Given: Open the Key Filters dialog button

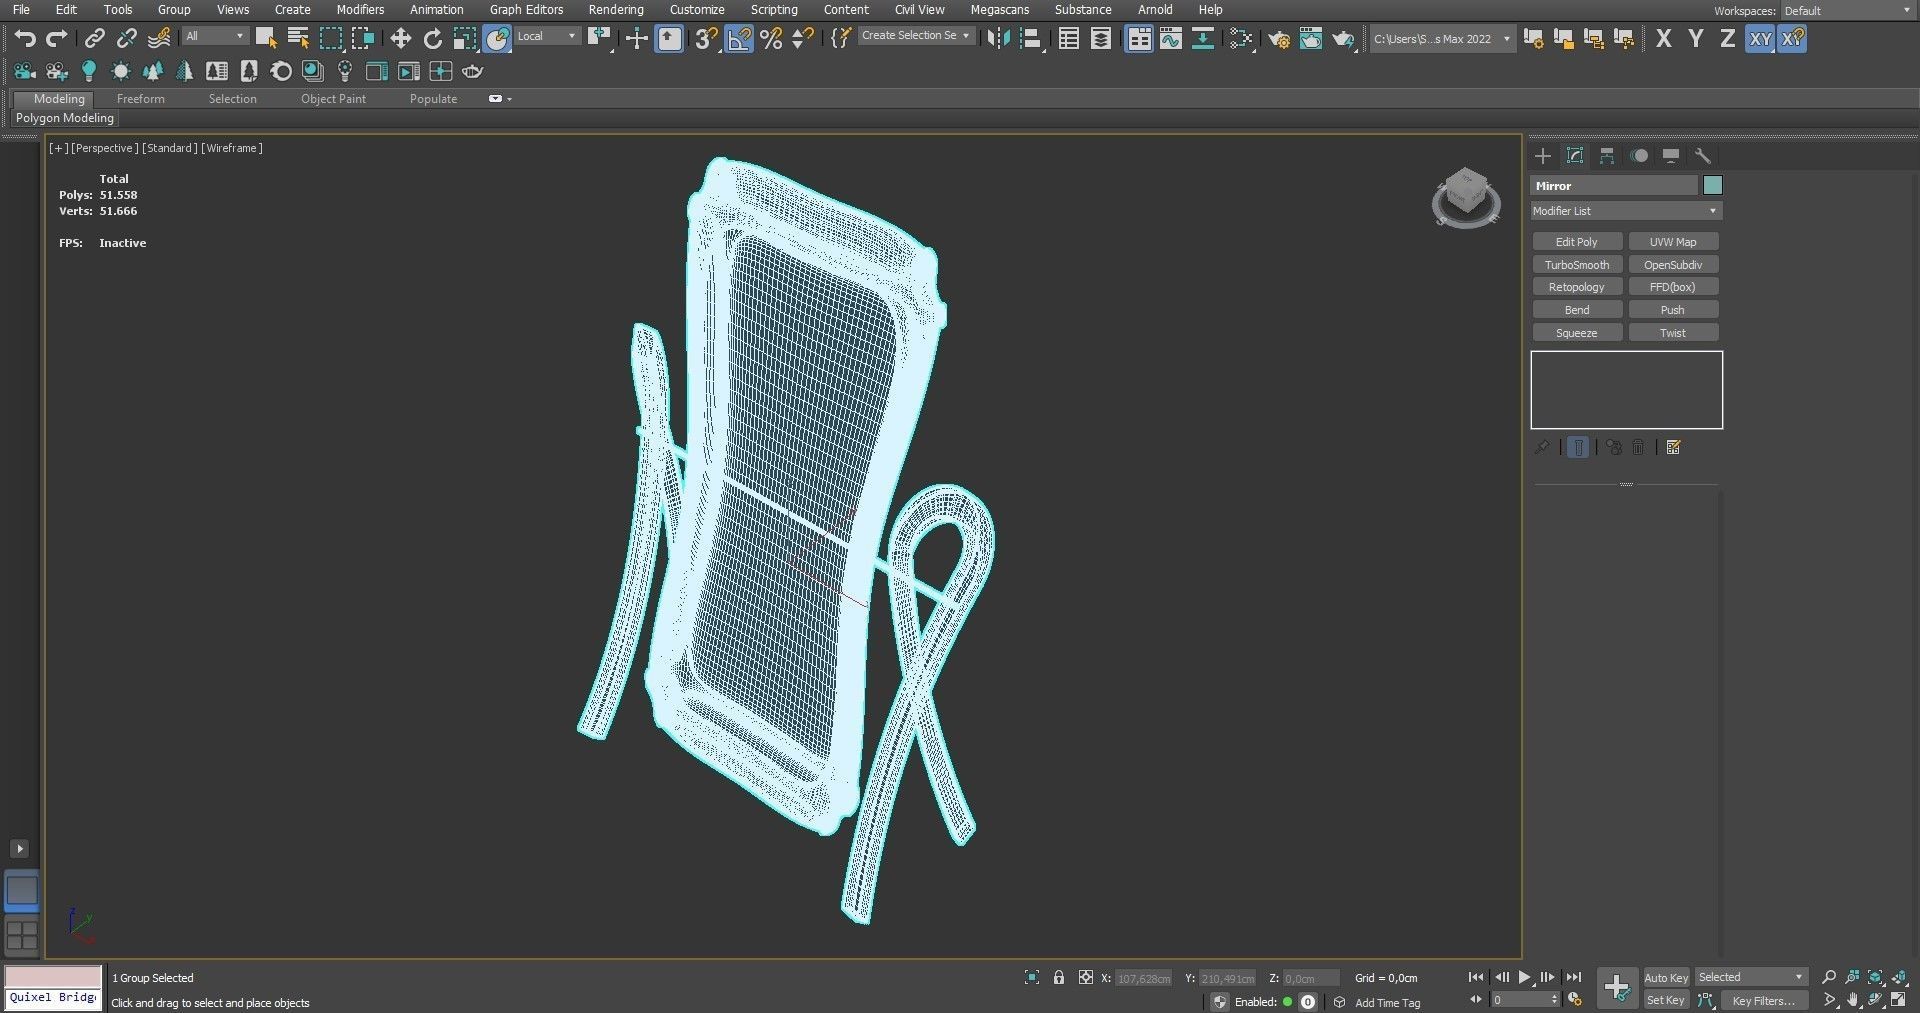Looking at the screenshot, I should [x=1763, y=1000].
